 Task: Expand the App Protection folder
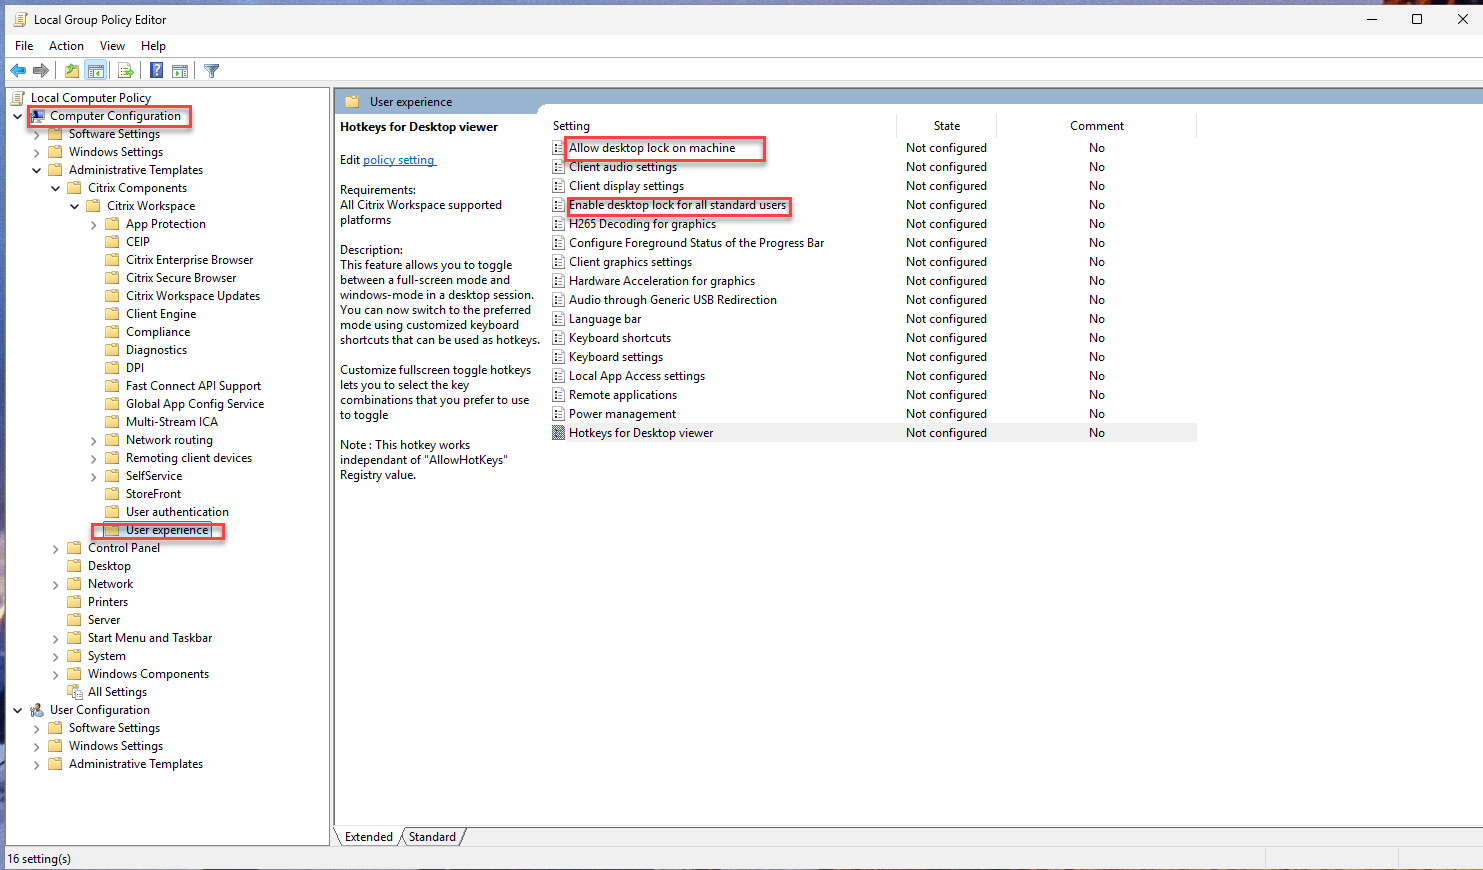point(93,224)
